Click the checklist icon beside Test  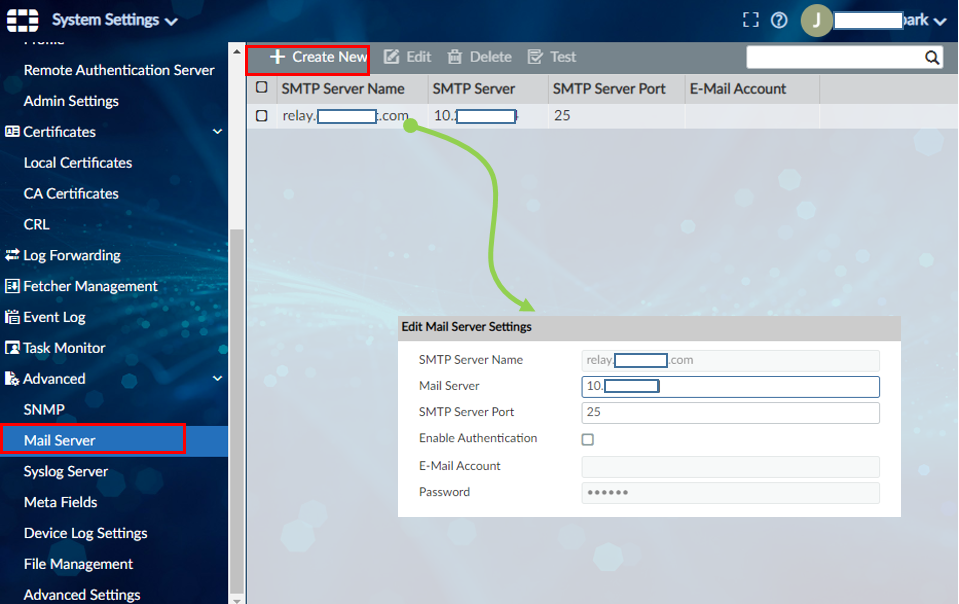coord(535,57)
